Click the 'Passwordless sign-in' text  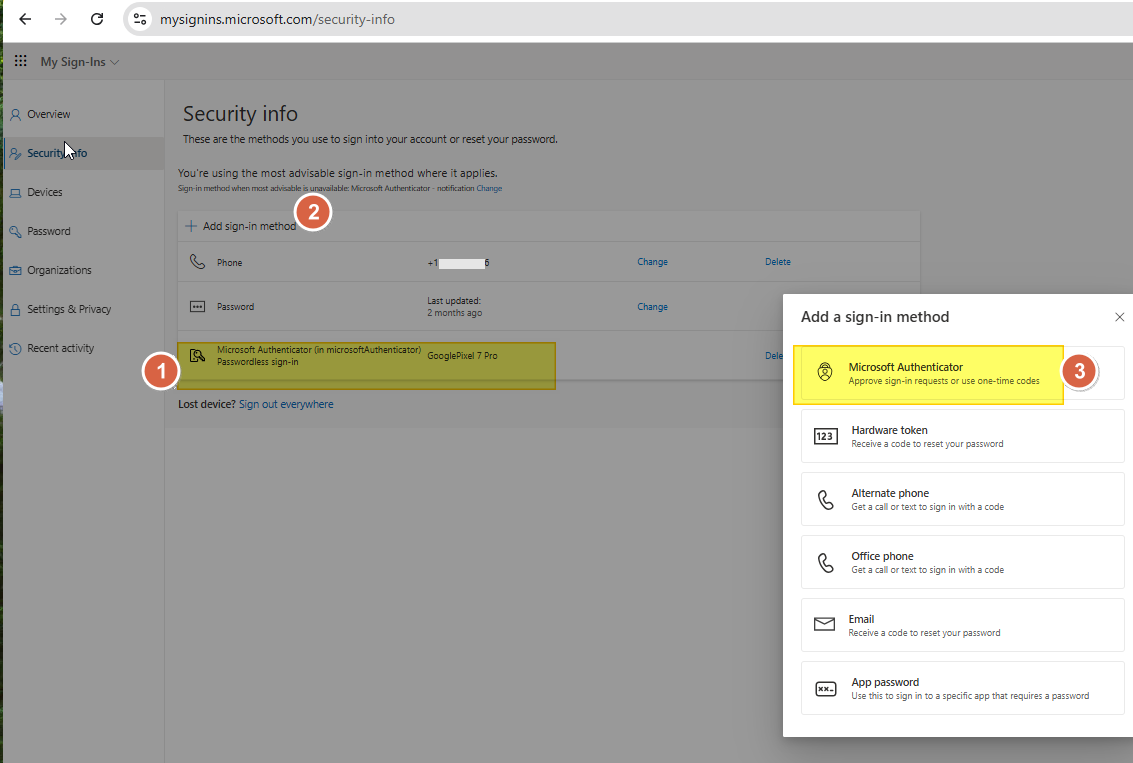258,362
